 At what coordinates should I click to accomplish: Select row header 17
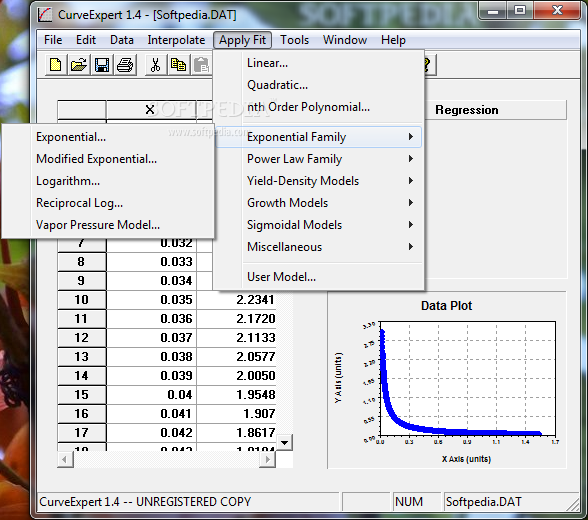[82, 432]
